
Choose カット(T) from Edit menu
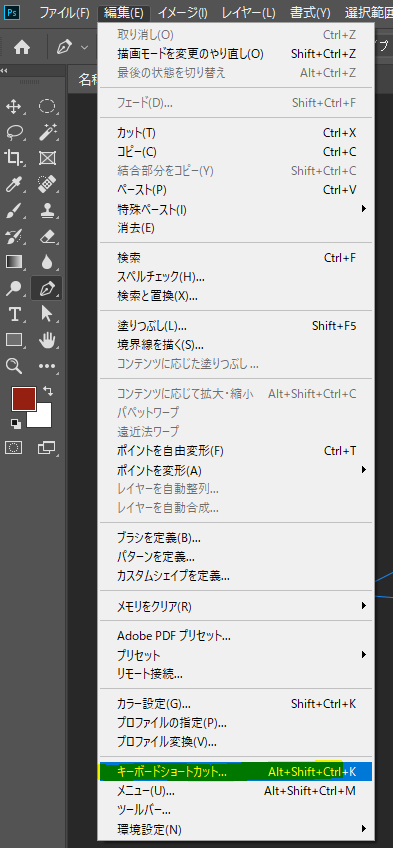235,132
